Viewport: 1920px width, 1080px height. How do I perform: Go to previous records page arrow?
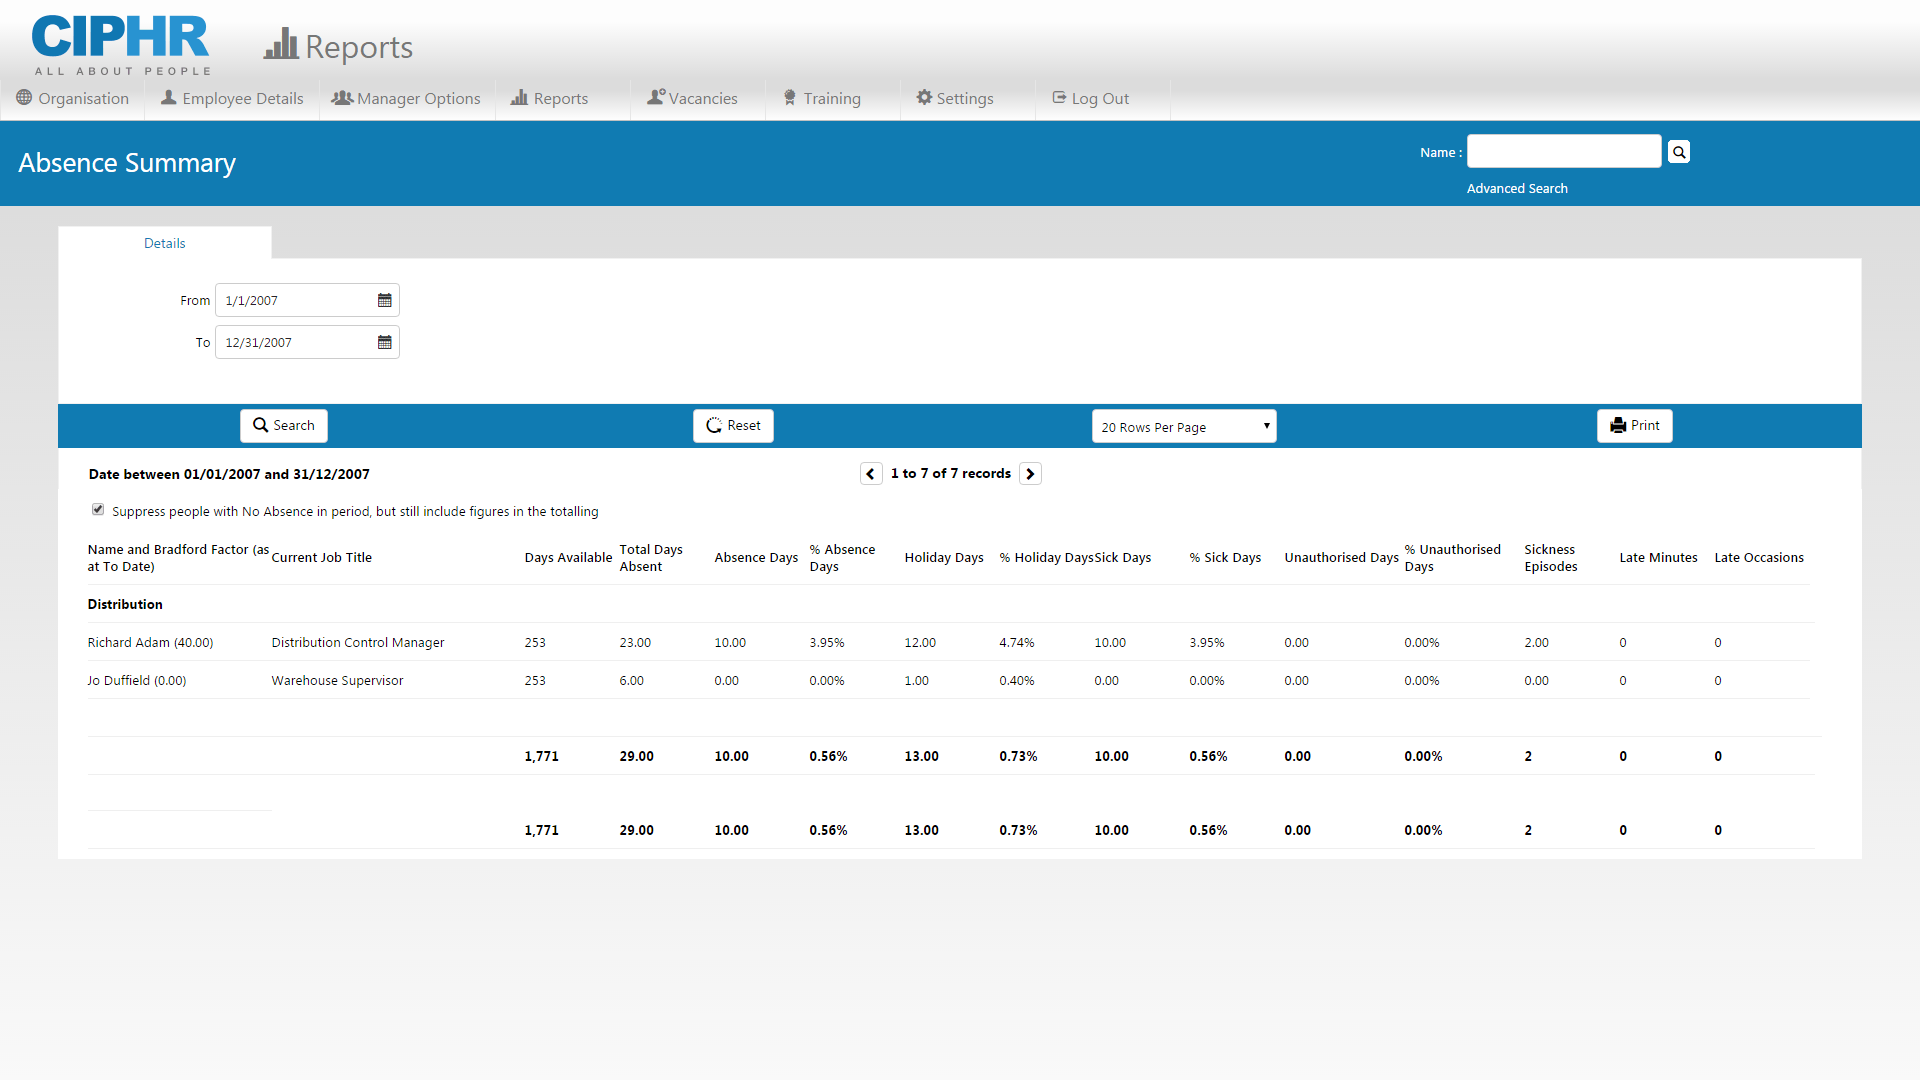point(871,474)
